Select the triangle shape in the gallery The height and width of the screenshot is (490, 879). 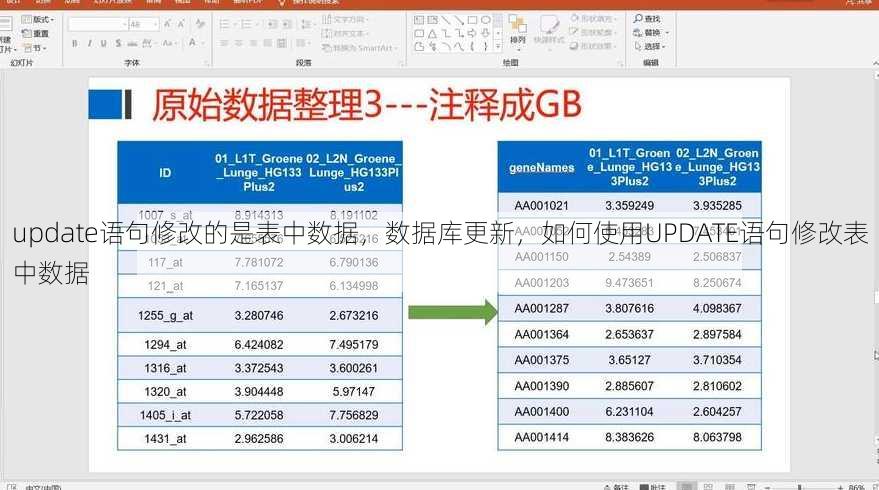(x=432, y=34)
